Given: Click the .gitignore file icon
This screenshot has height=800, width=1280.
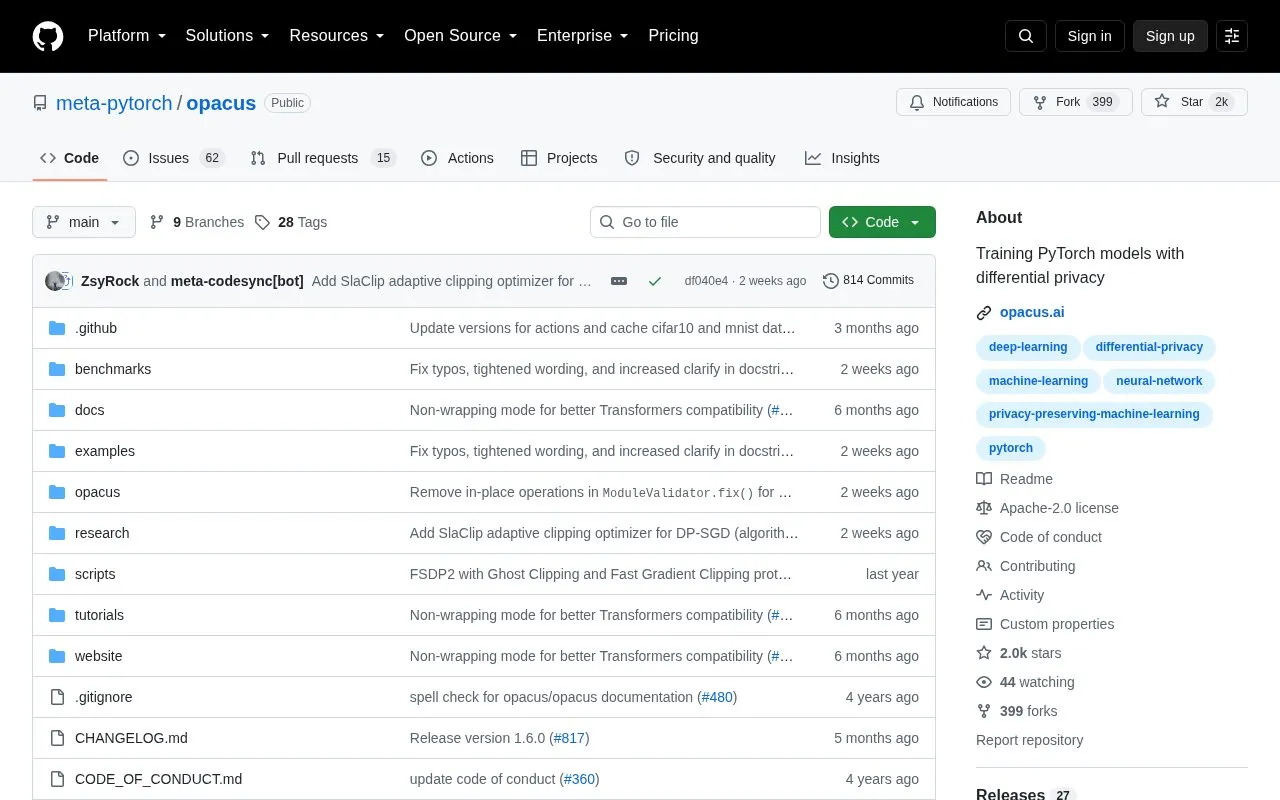Looking at the screenshot, I should click(x=57, y=697).
